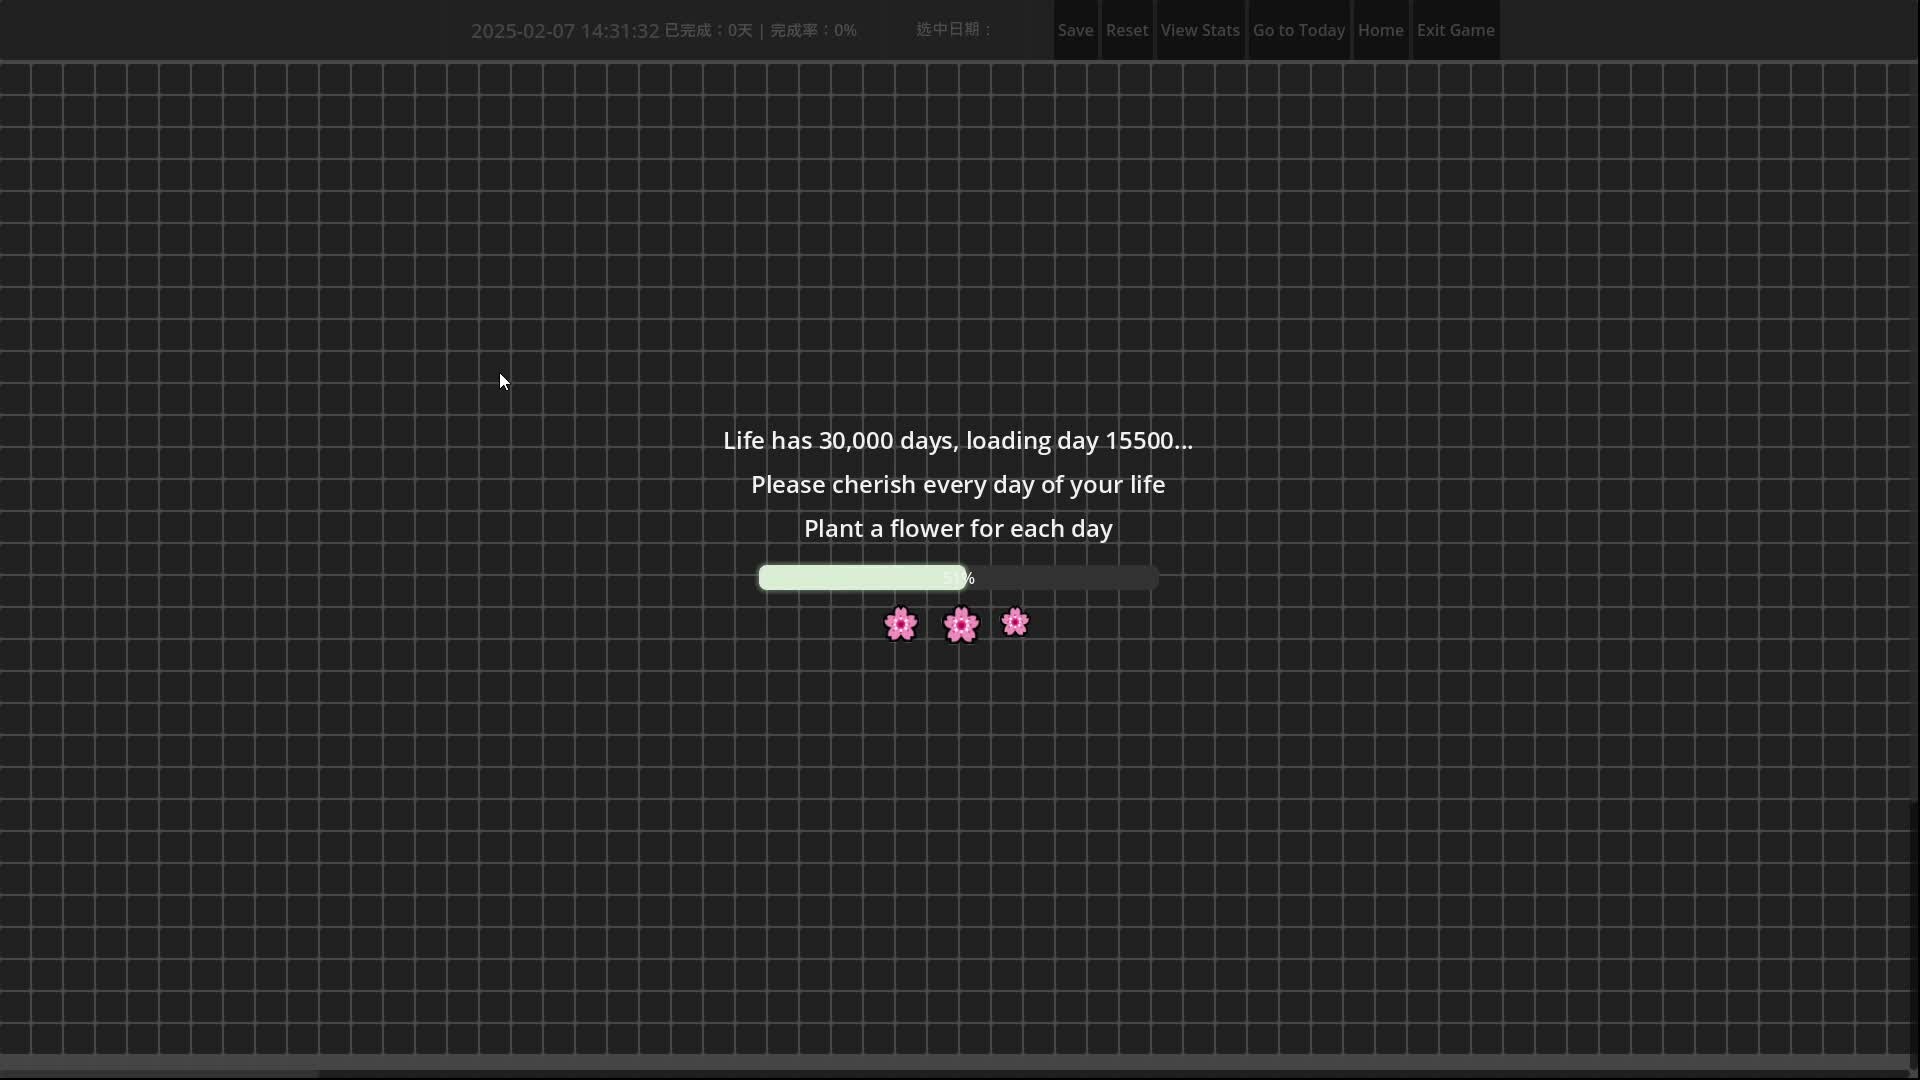Click the 'Please cherish every day' text line
The image size is (1920, 1080).
(958, 485)
